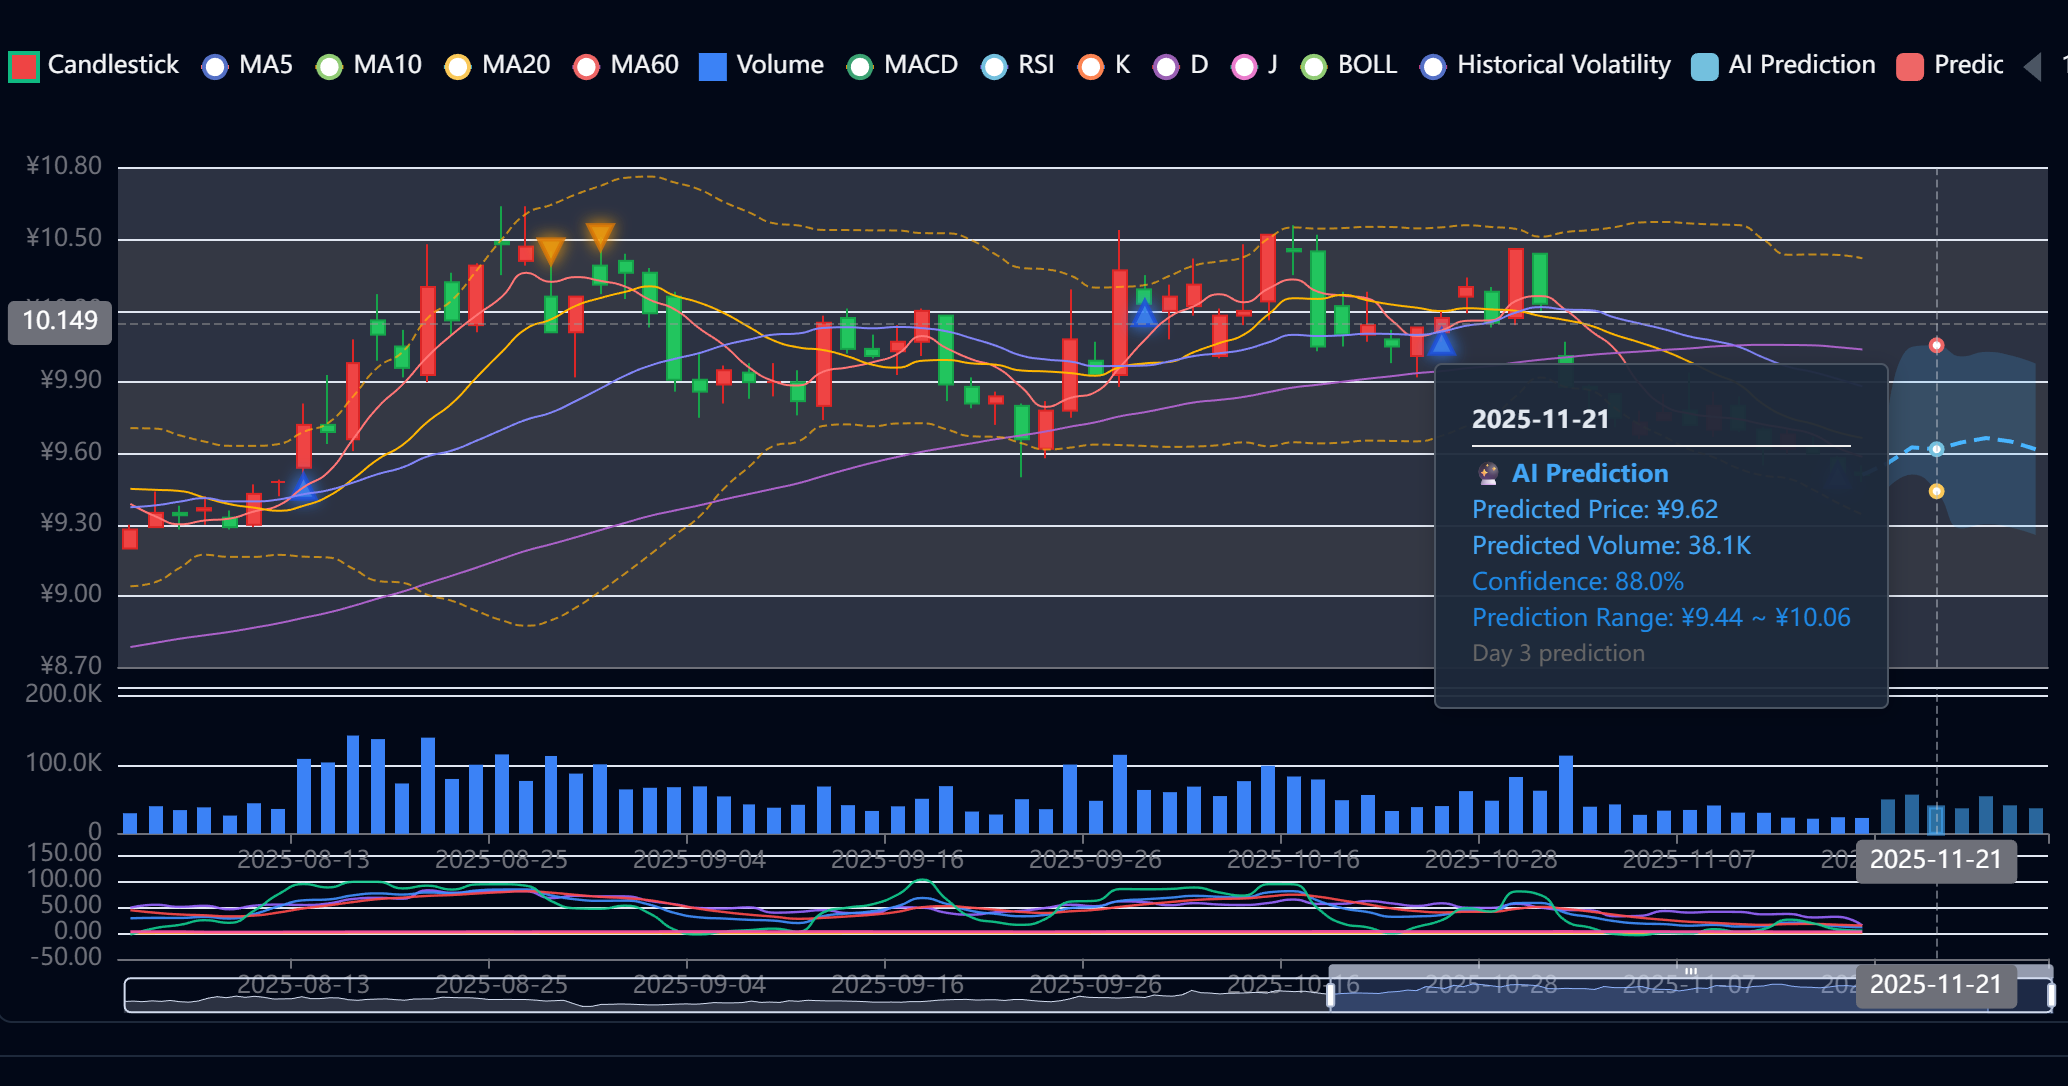The width and height of the screenshot is (2068, 1086).
Task: Click the blue up-triangle marker near 2025-08-13
Action: click(x=303, y=489)
